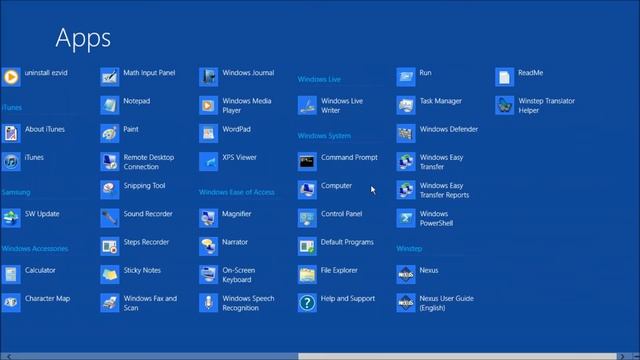Open the uninstall ezvid app icon

[x=11, y=77]
